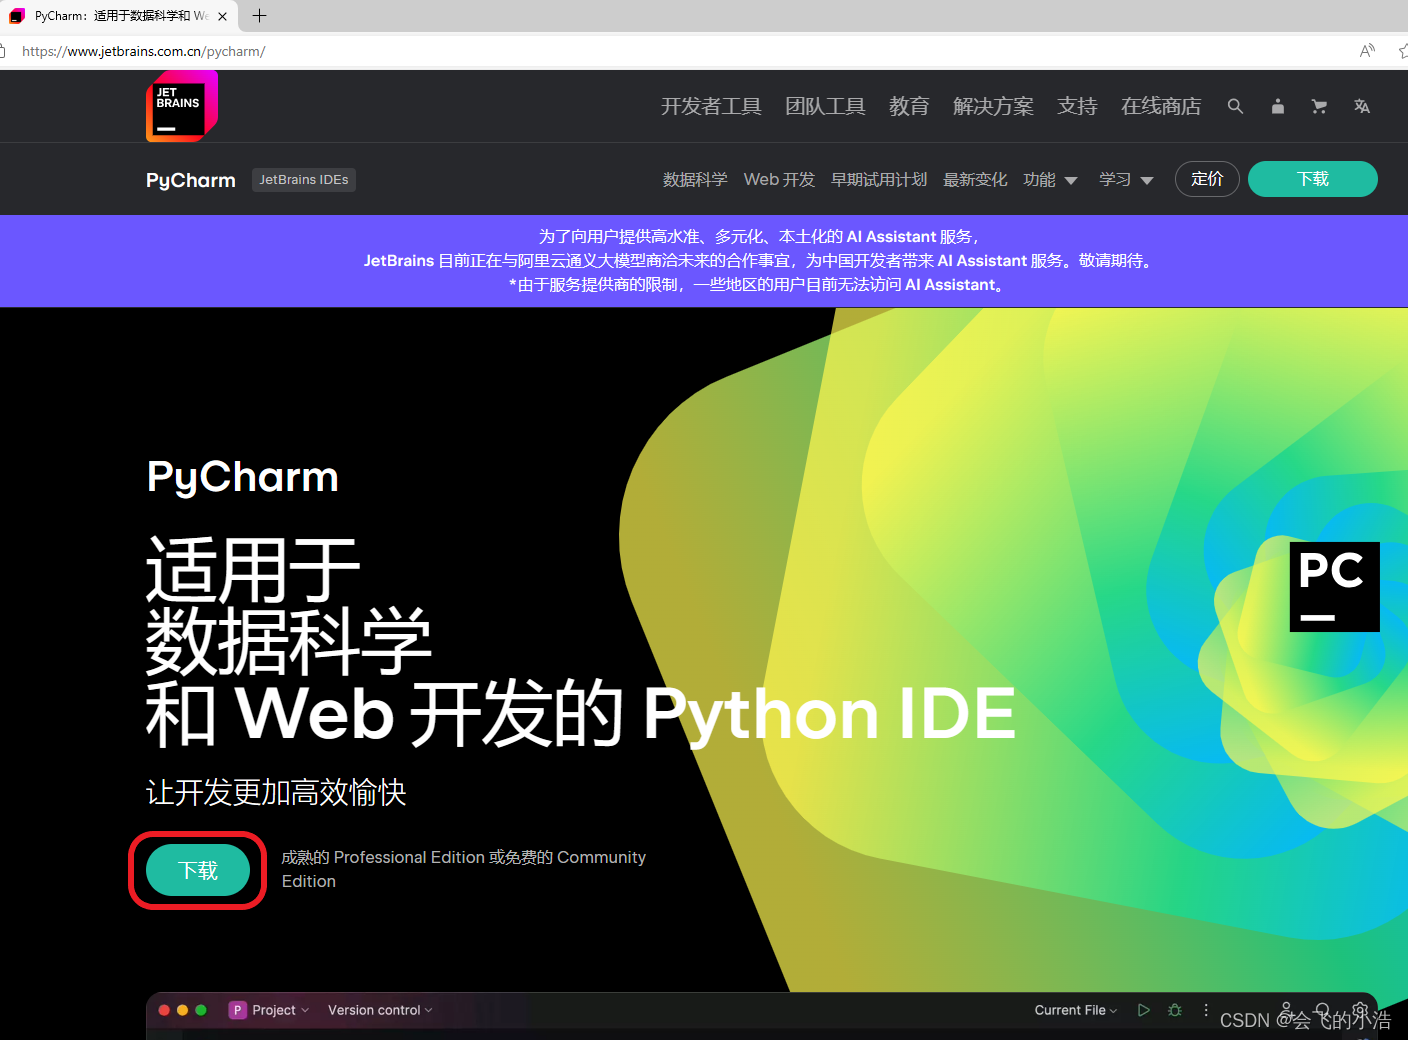This screenshot has height=1040, width=1408.
Task: Click the banner line starting 为了向用户提供高水准
Action: [x=760, y=236]
